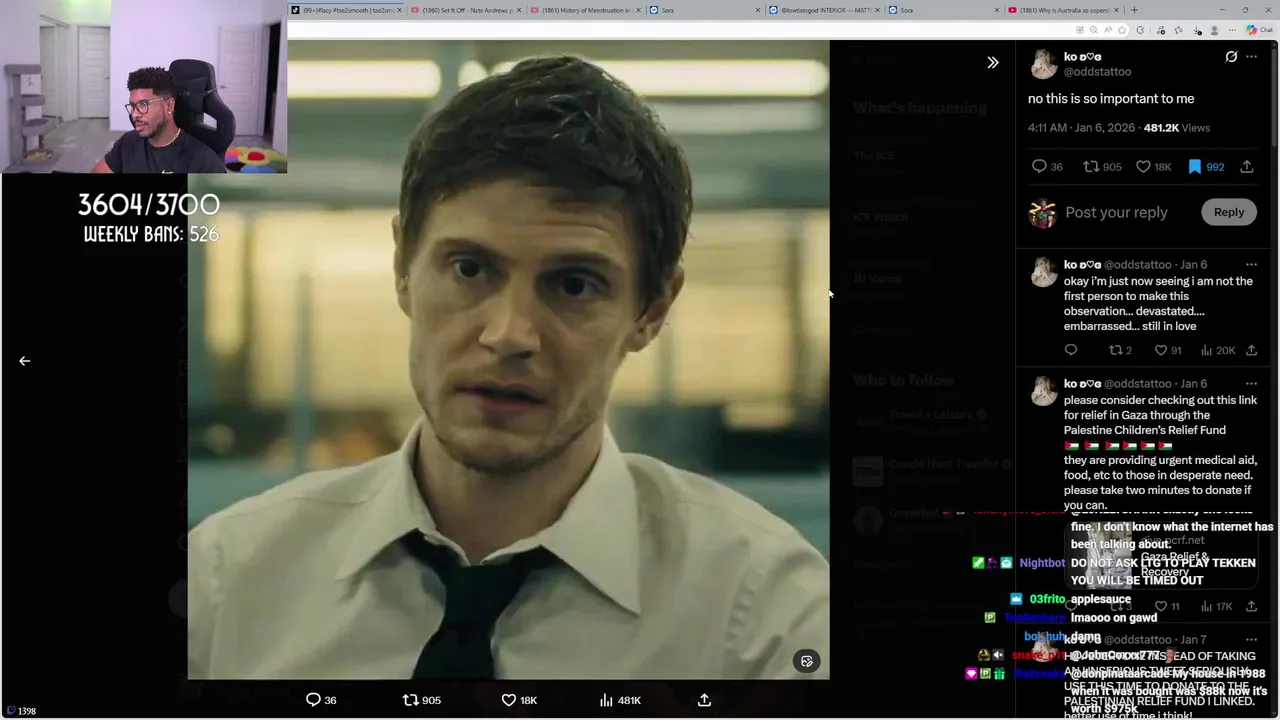Click the 481.2K Views text
The width and height of the screenshot is (1280, 720).
click(1176, 128)
